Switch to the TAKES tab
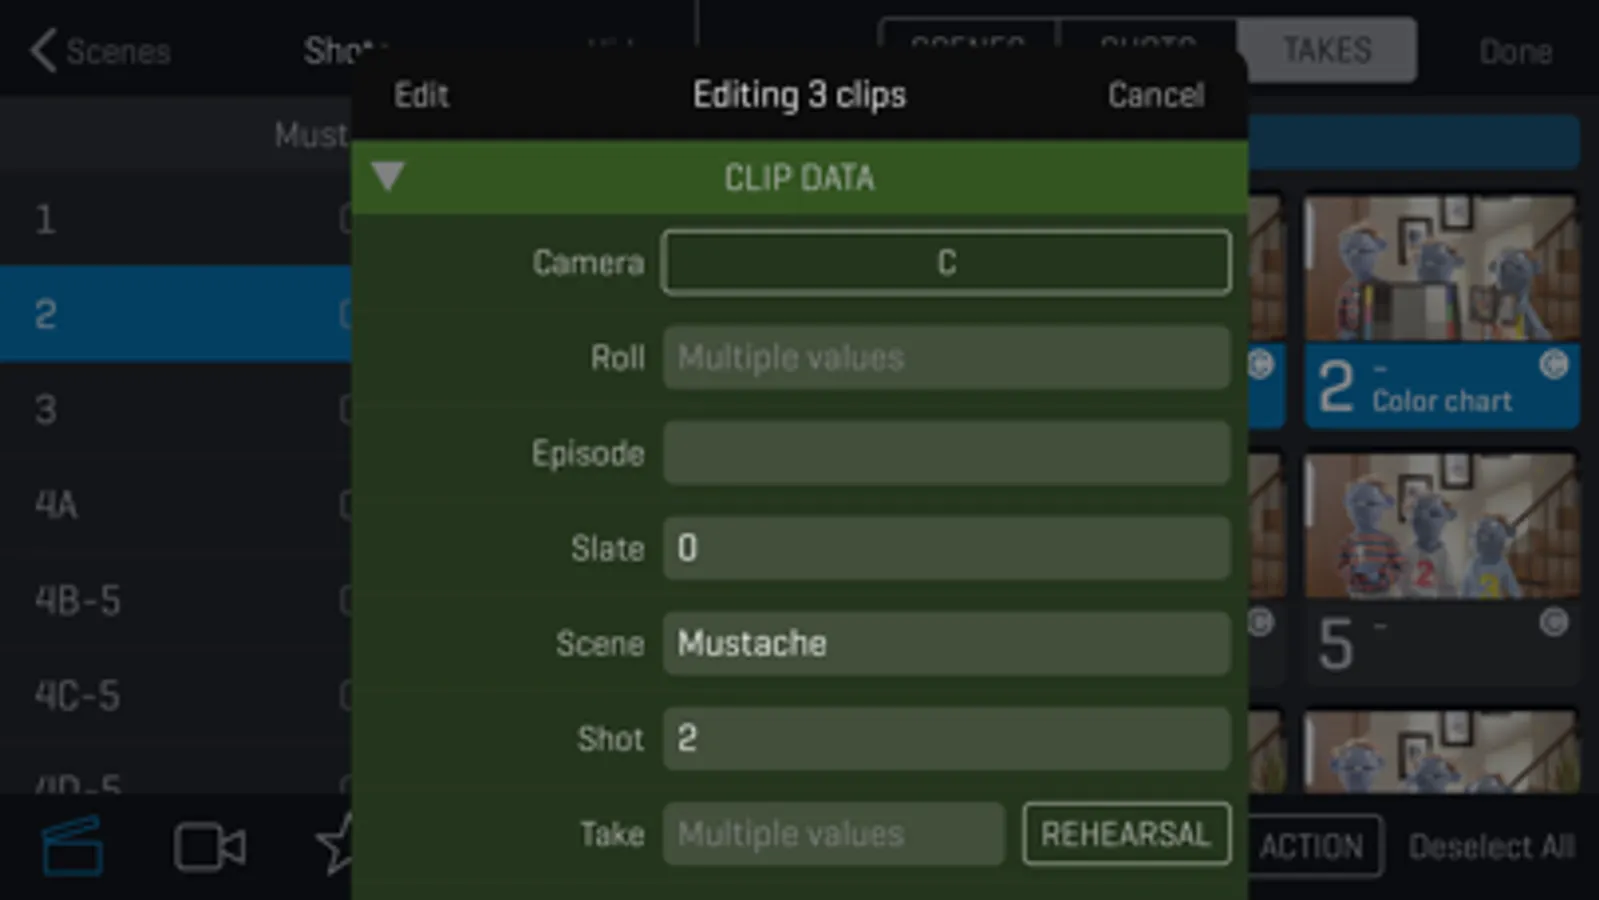 1327,50
